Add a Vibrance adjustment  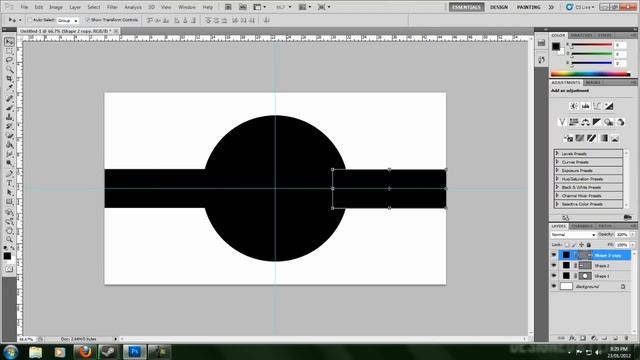(562, 122)
